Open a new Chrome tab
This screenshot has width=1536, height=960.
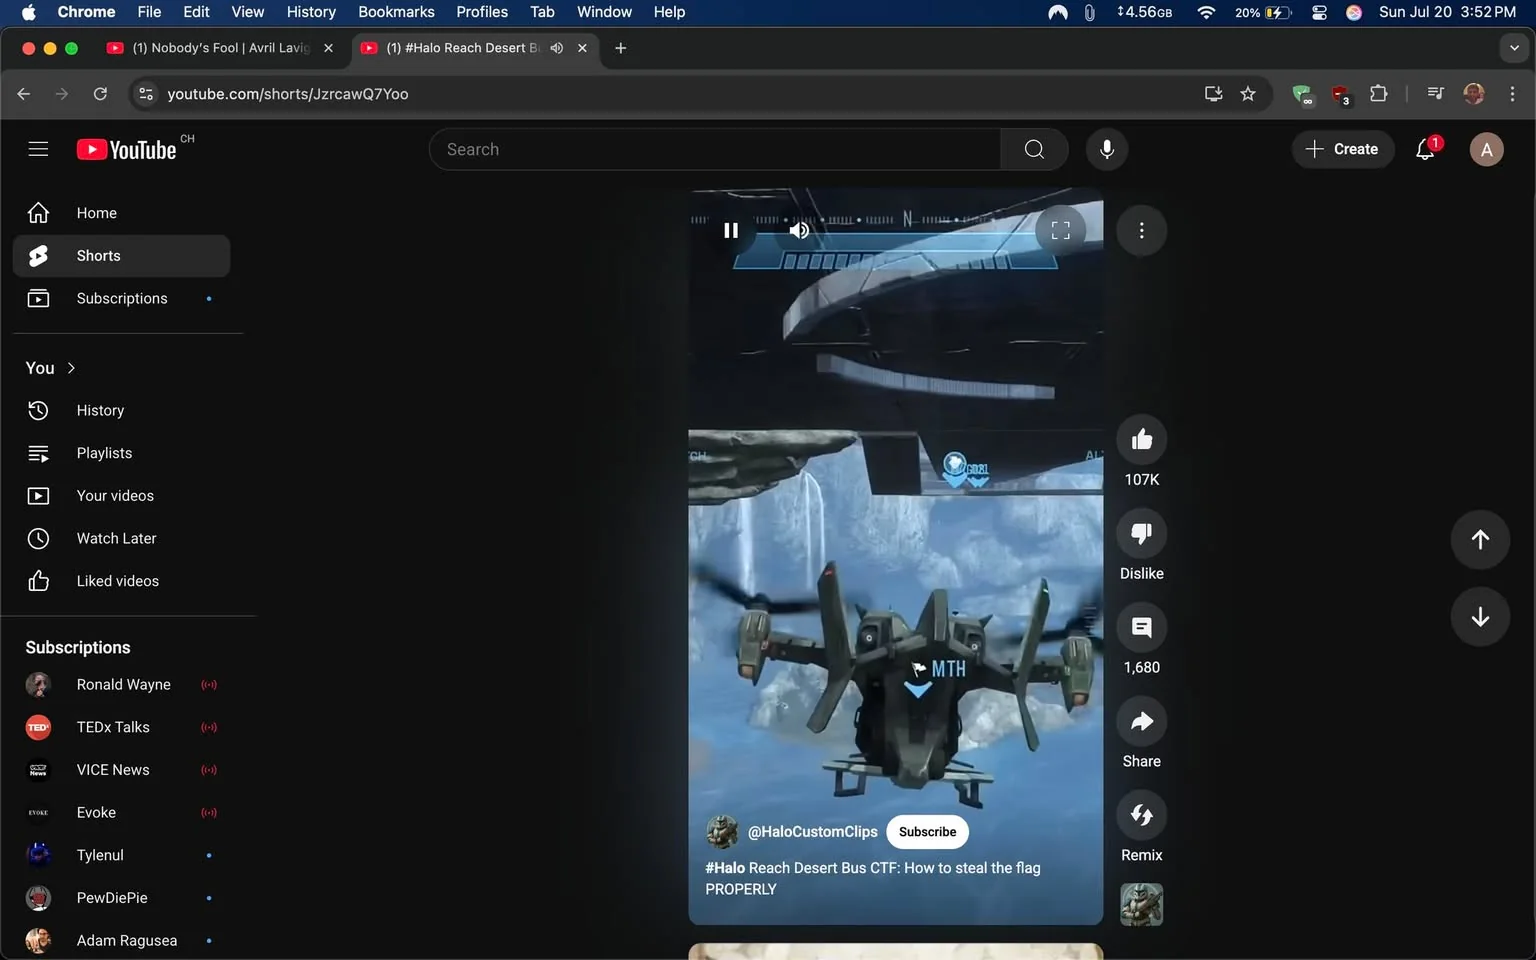(x=620, y=48)
